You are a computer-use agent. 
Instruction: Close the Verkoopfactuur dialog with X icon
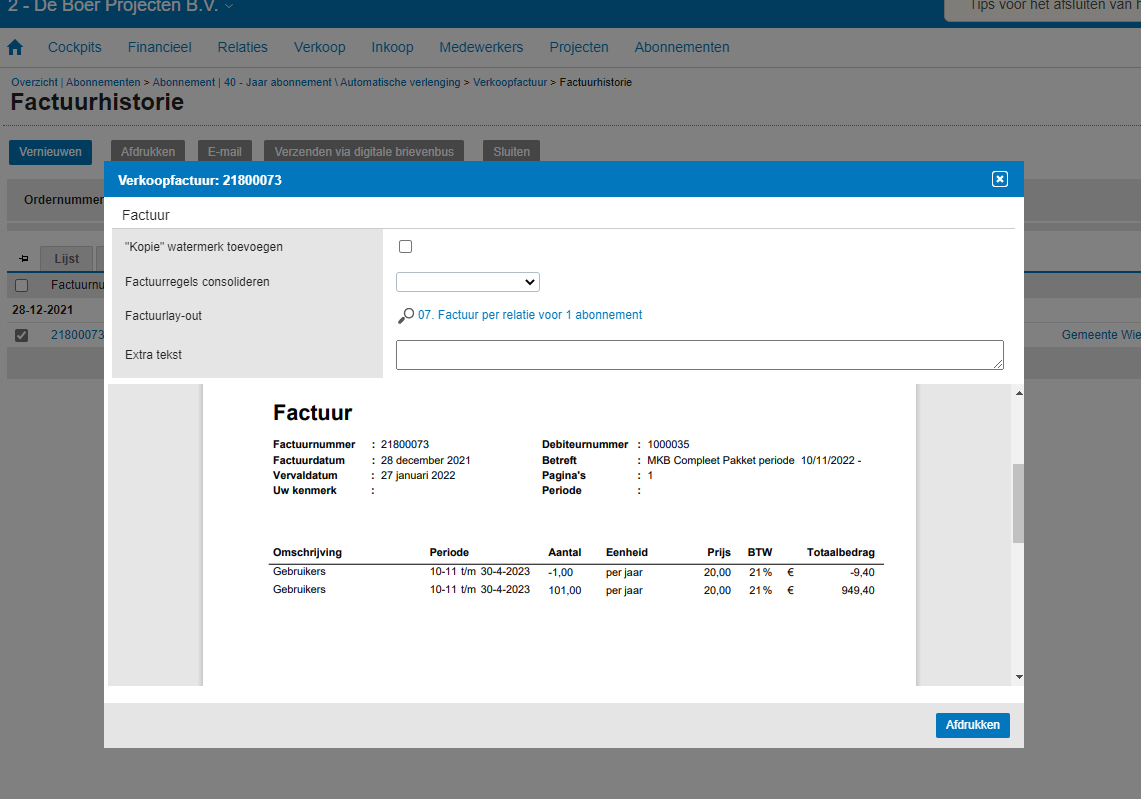point(999,179)
